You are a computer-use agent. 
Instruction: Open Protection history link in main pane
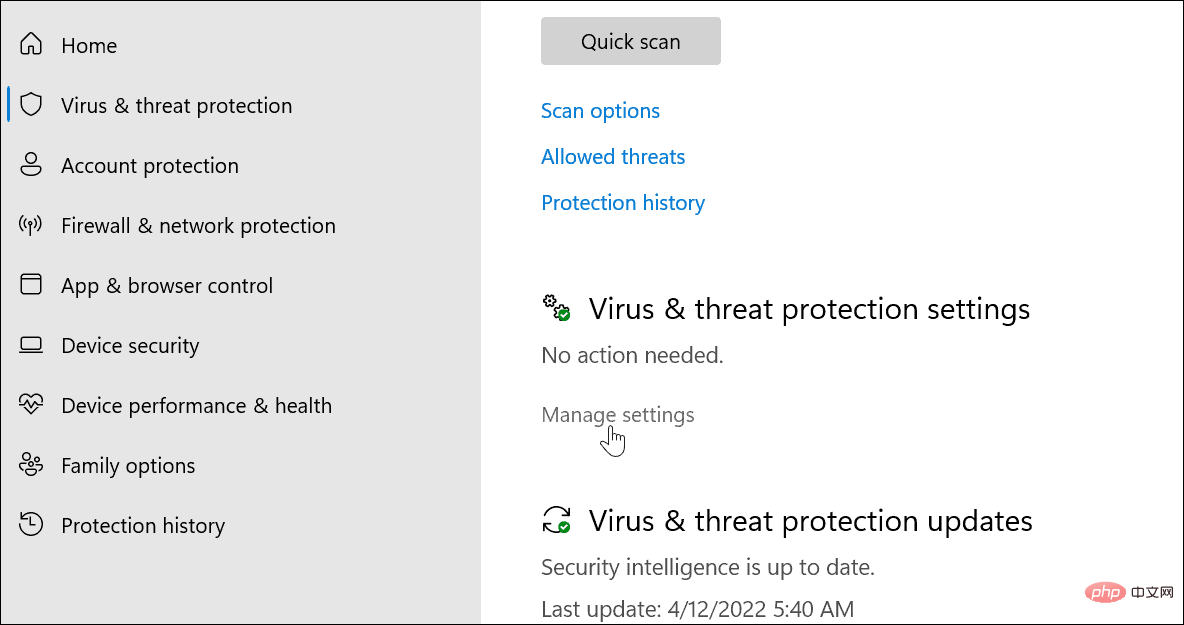pyautogui.click(x=623, y=203)
